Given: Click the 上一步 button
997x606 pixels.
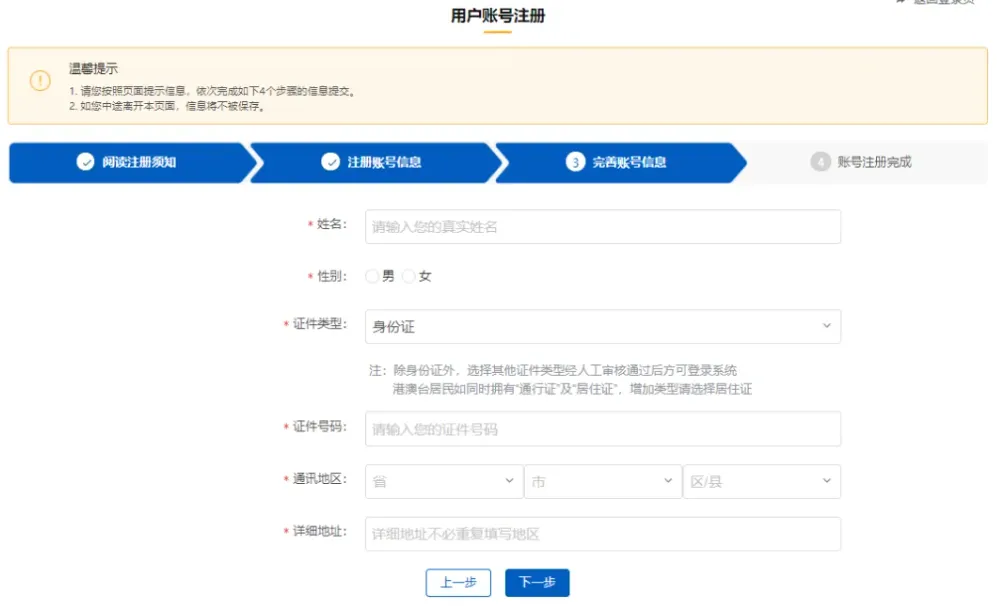Looking at the screenshot, I should tap(458, 582).
